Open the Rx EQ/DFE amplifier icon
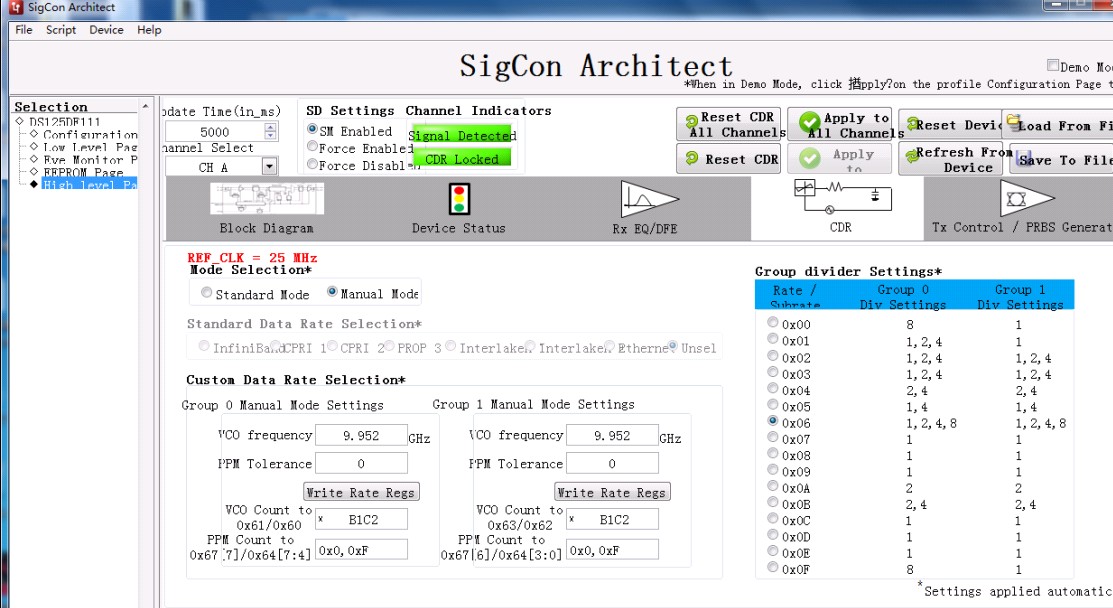The width and height of the screenshot is (1113, 608). point(649,199)
